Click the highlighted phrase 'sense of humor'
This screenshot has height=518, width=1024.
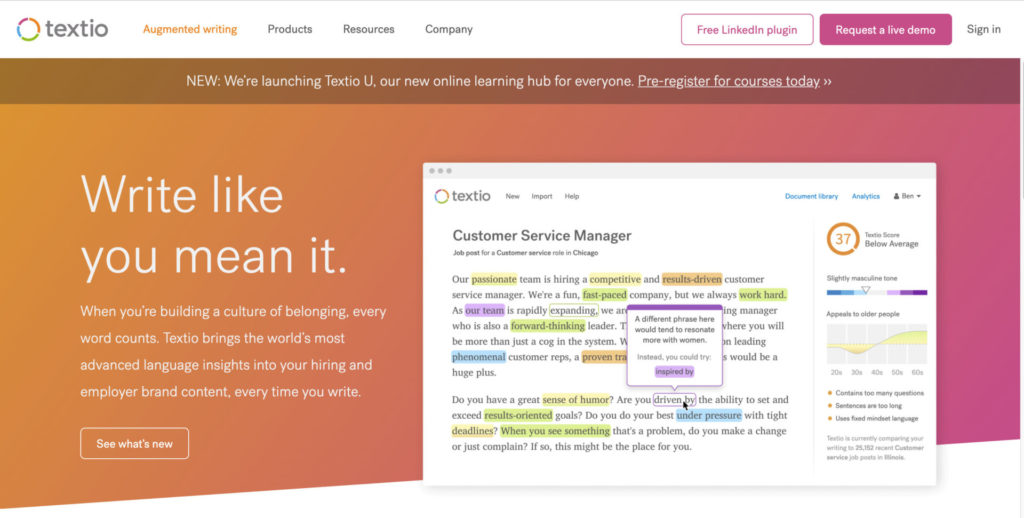tap(575, 400)
